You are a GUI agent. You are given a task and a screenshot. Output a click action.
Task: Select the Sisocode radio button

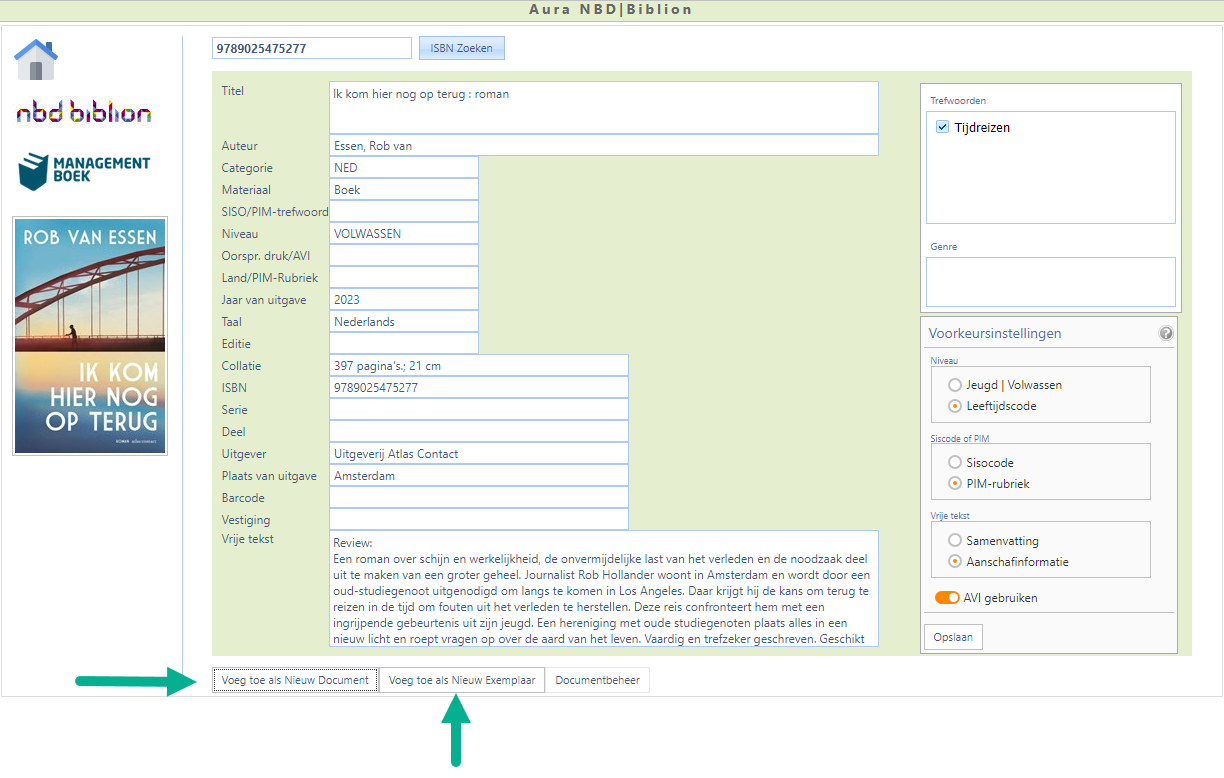pyautogui.click(x=954, y=463)
